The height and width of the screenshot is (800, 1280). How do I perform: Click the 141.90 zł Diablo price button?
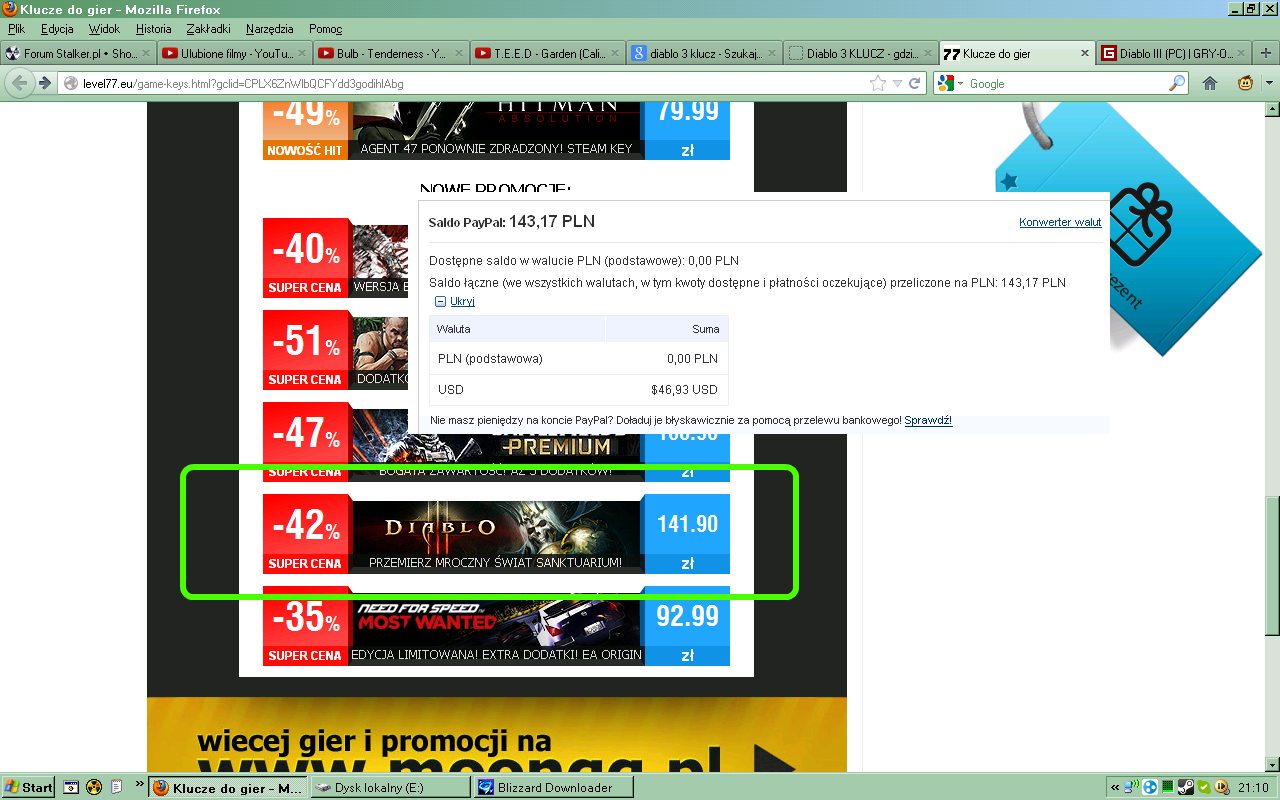tap(687, 534)
